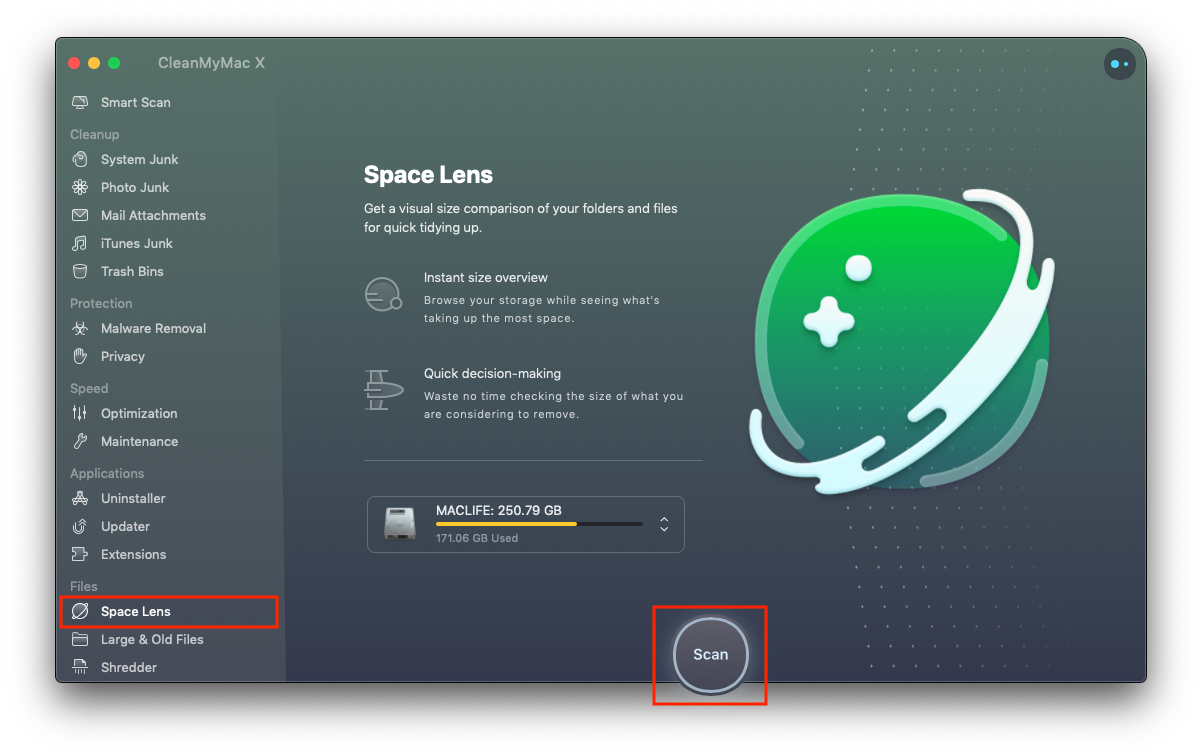Click the MACLIFE storage usage bar
The height and width of the screenshot is (756, 1202).
pos(539,524)
